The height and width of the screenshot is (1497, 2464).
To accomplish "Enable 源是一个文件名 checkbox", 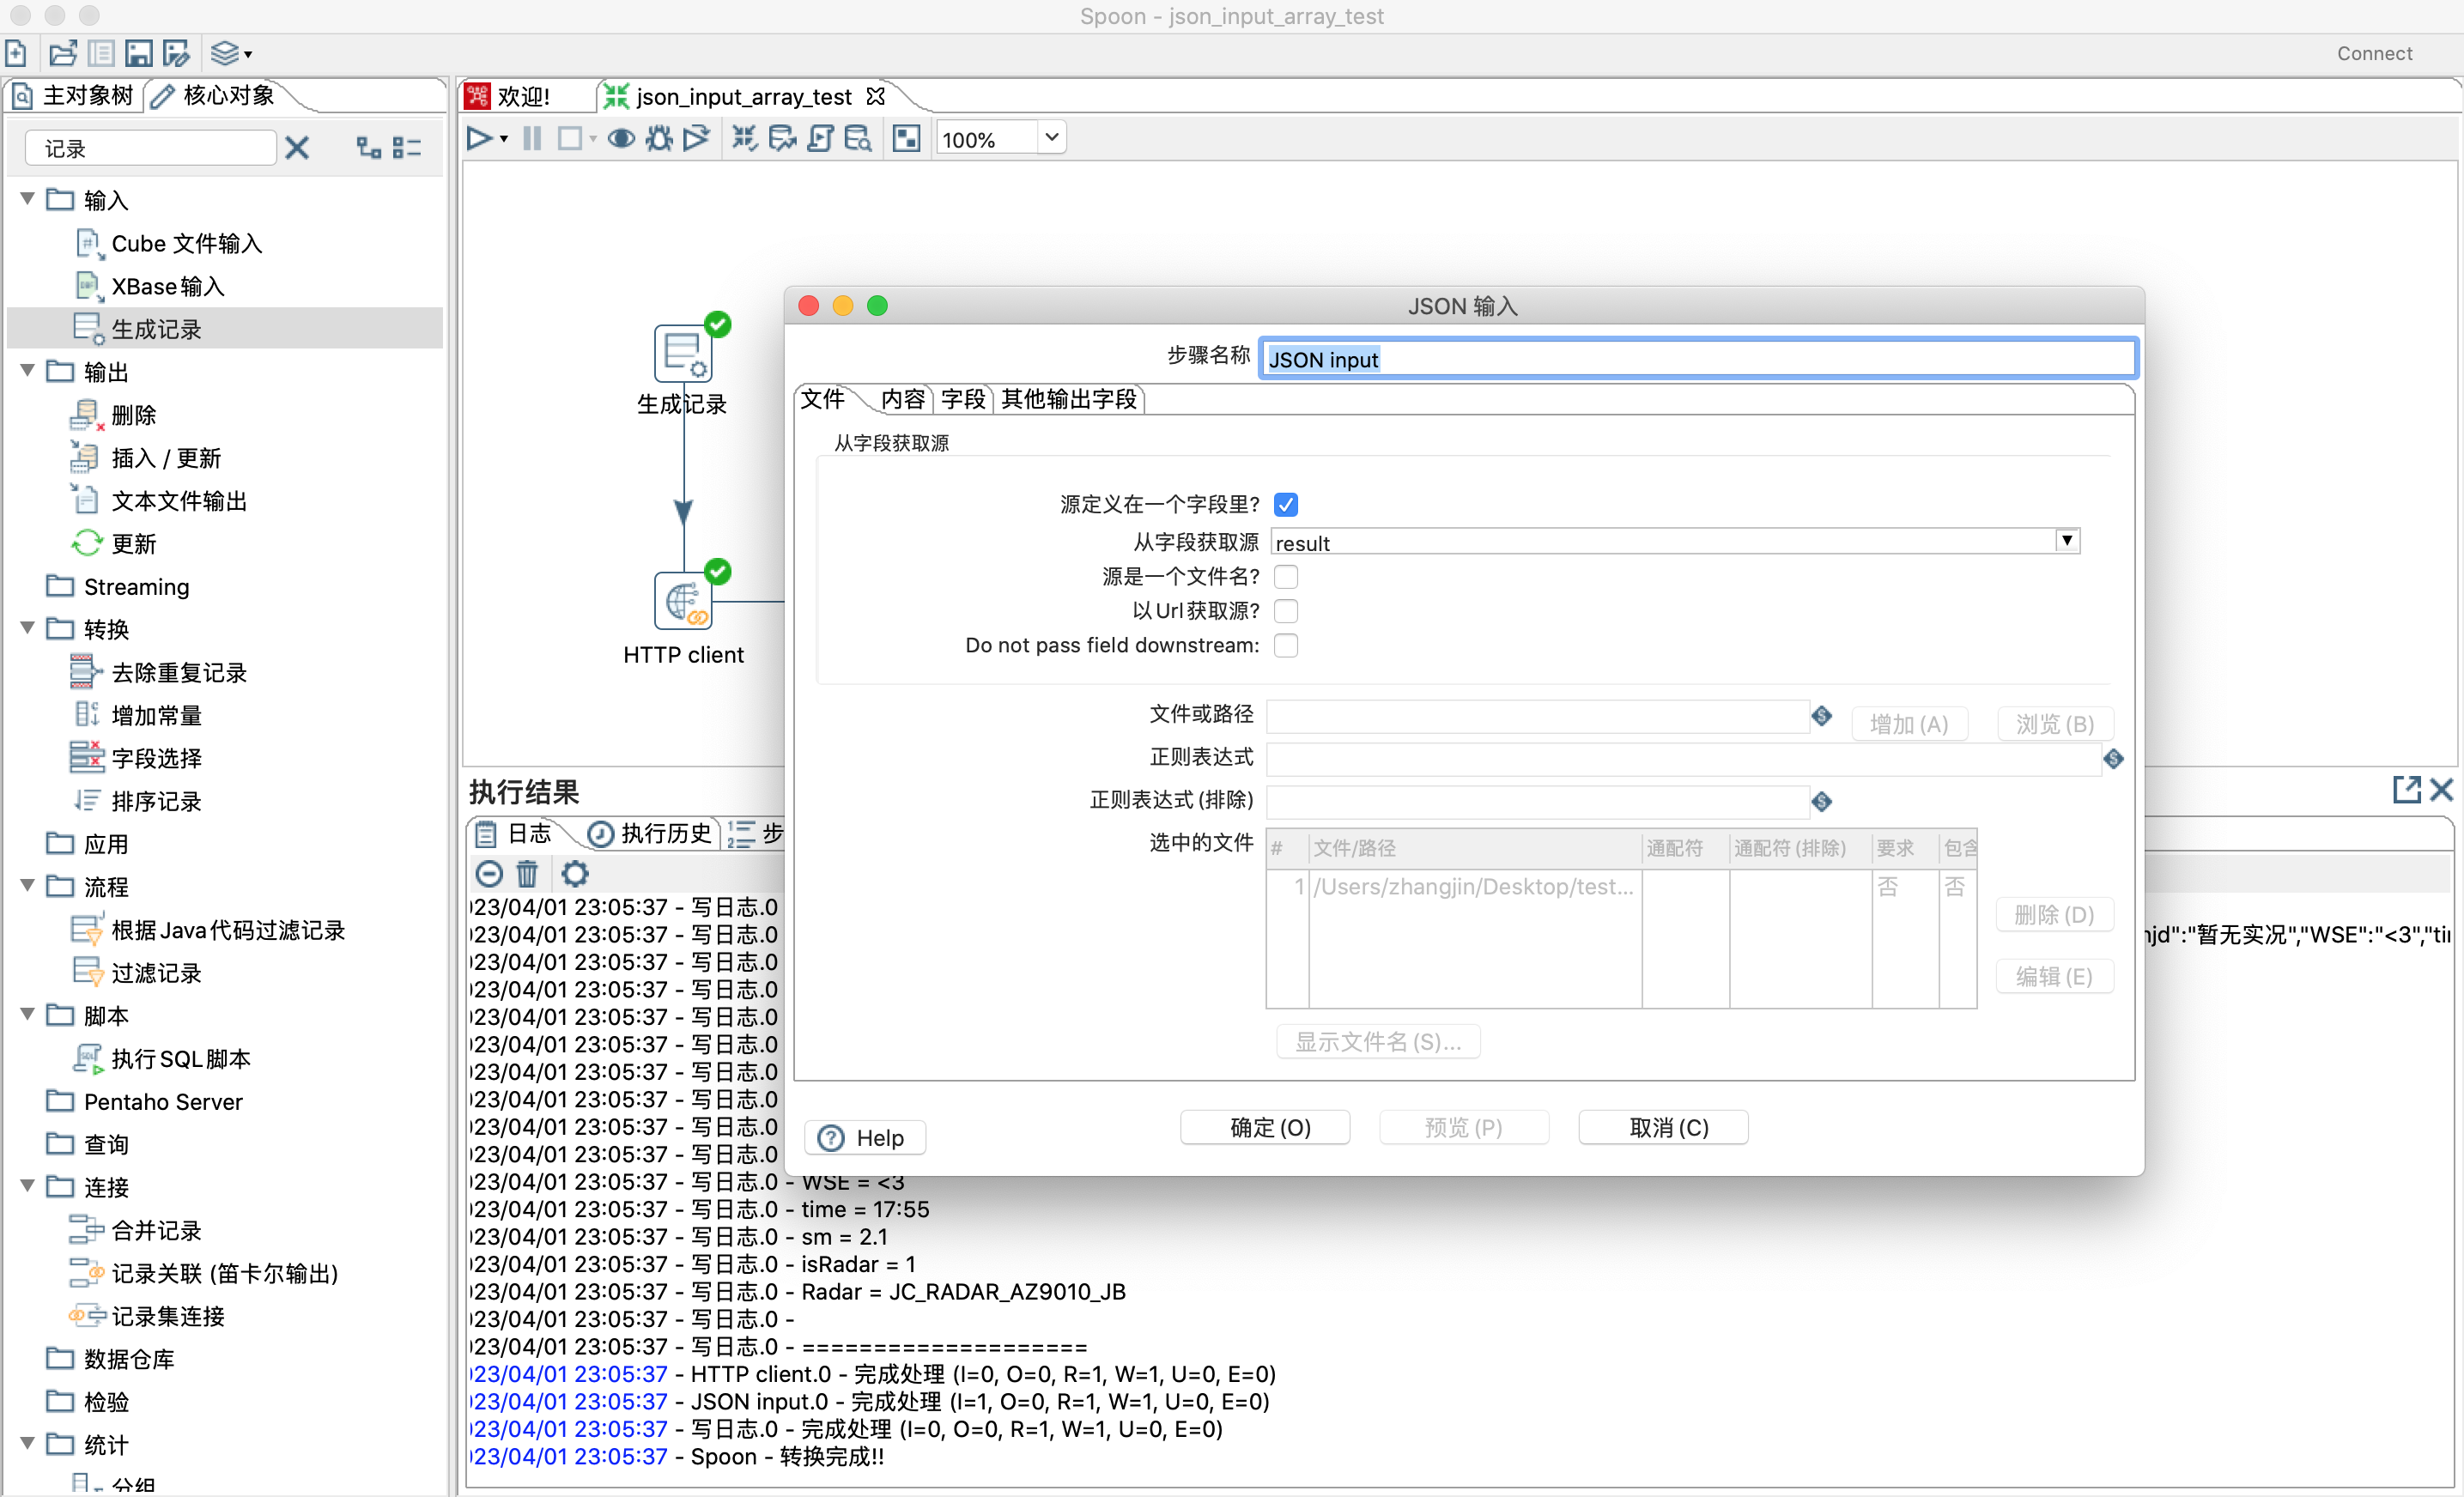I will 1286,577.
